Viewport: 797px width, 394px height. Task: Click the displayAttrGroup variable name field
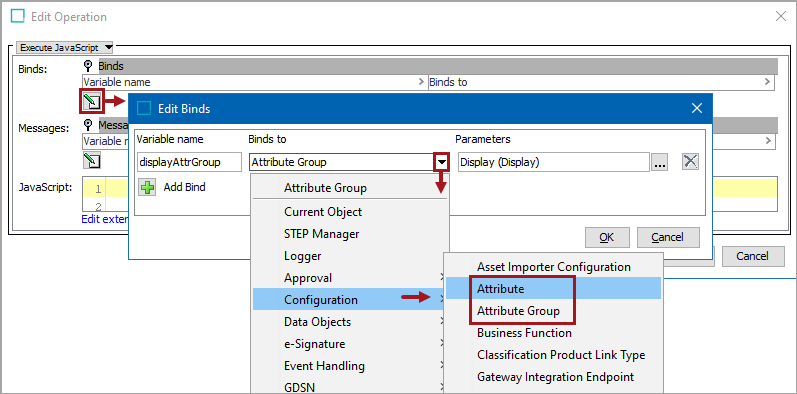point(189,162)
